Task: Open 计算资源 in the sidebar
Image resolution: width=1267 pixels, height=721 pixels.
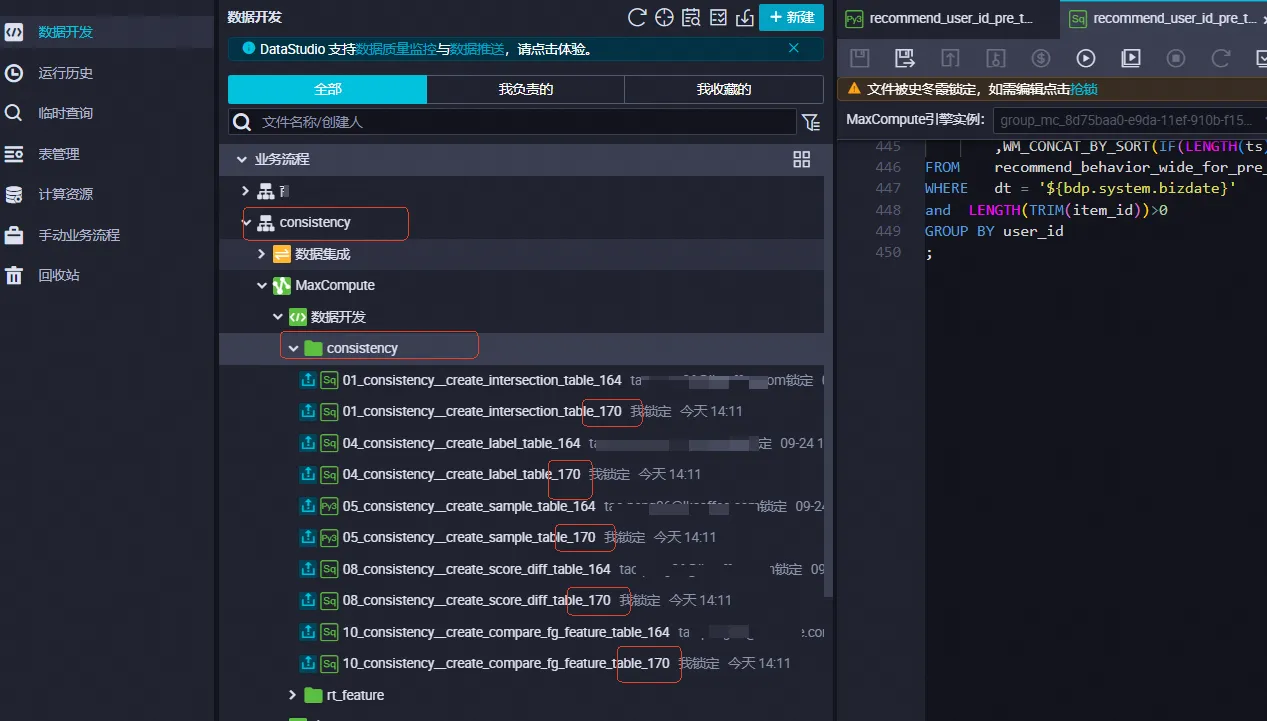Action: coord(65,194)
